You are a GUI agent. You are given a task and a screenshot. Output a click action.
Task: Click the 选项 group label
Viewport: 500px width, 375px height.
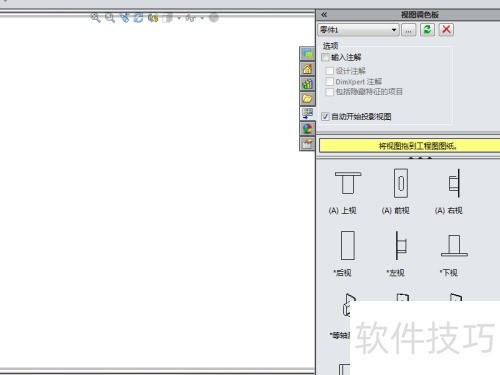point(330,46)
